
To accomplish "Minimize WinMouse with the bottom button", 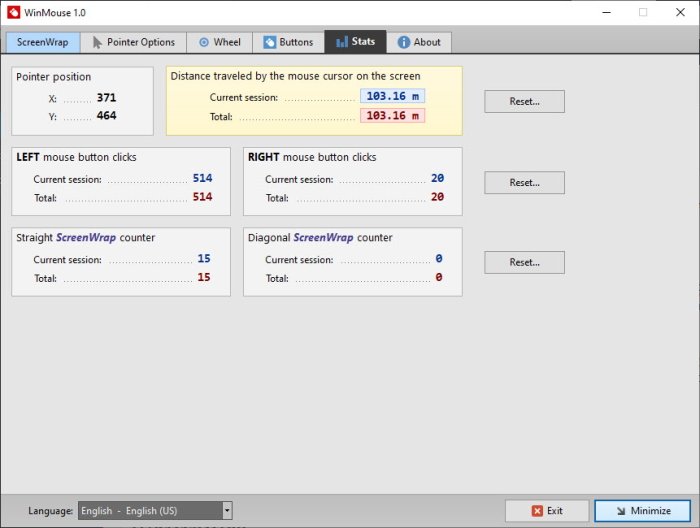I will [642, 511].
